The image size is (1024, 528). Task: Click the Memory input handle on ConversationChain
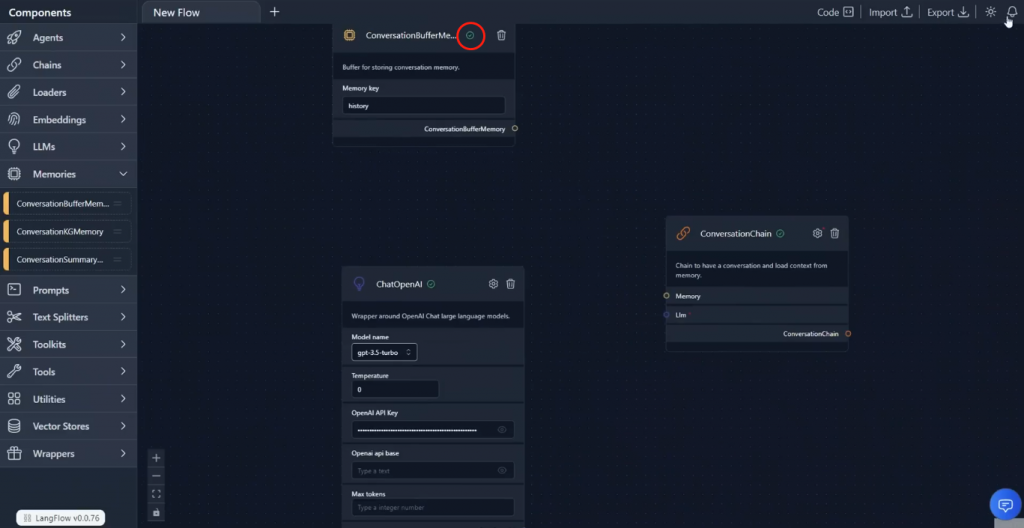coord(666,296)
